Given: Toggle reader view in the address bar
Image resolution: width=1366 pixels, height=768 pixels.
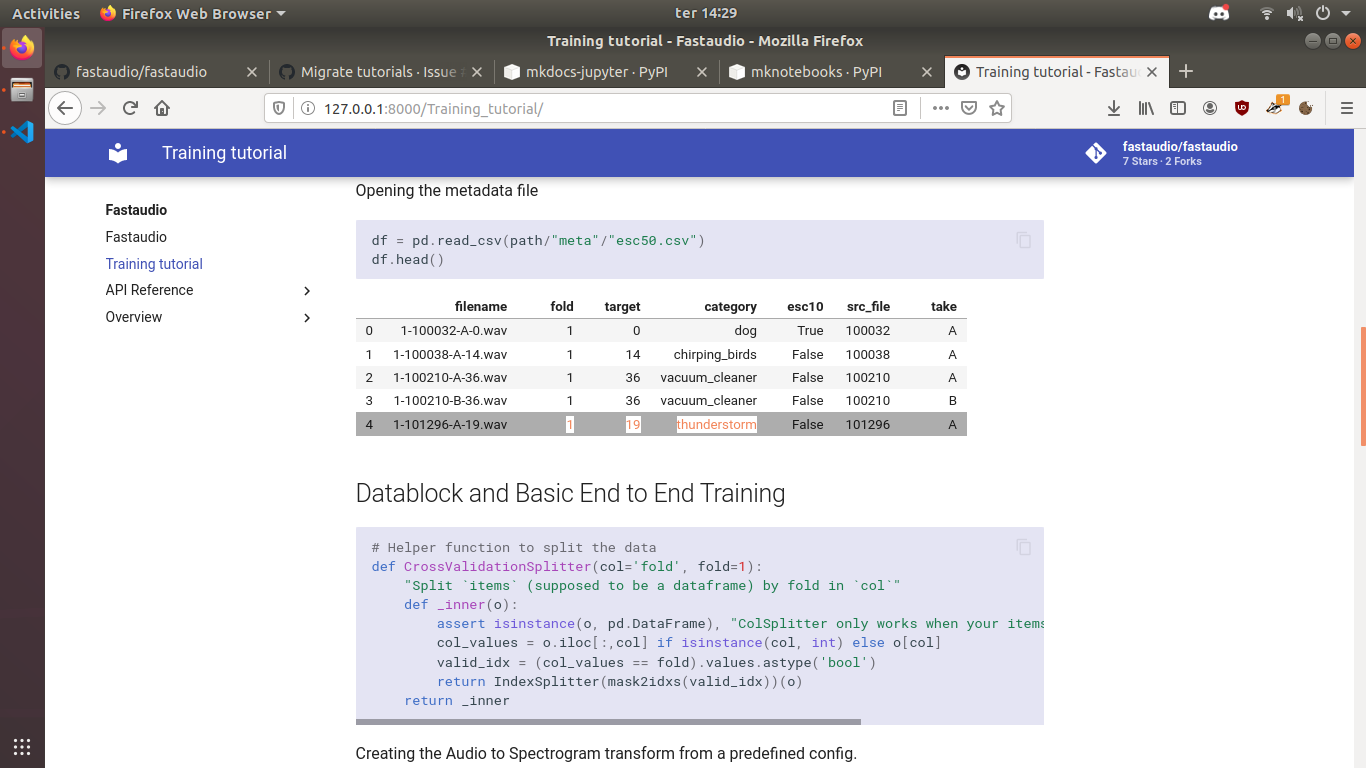Looking at the screenshot, I should [x=899, y=107].
